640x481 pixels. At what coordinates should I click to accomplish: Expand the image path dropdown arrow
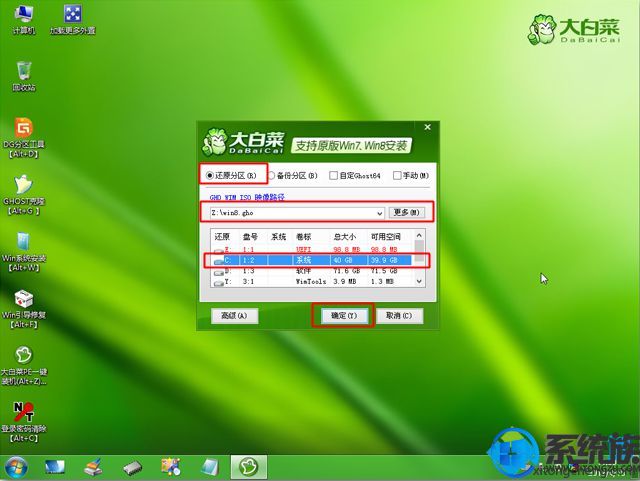(x=380, y=213)
